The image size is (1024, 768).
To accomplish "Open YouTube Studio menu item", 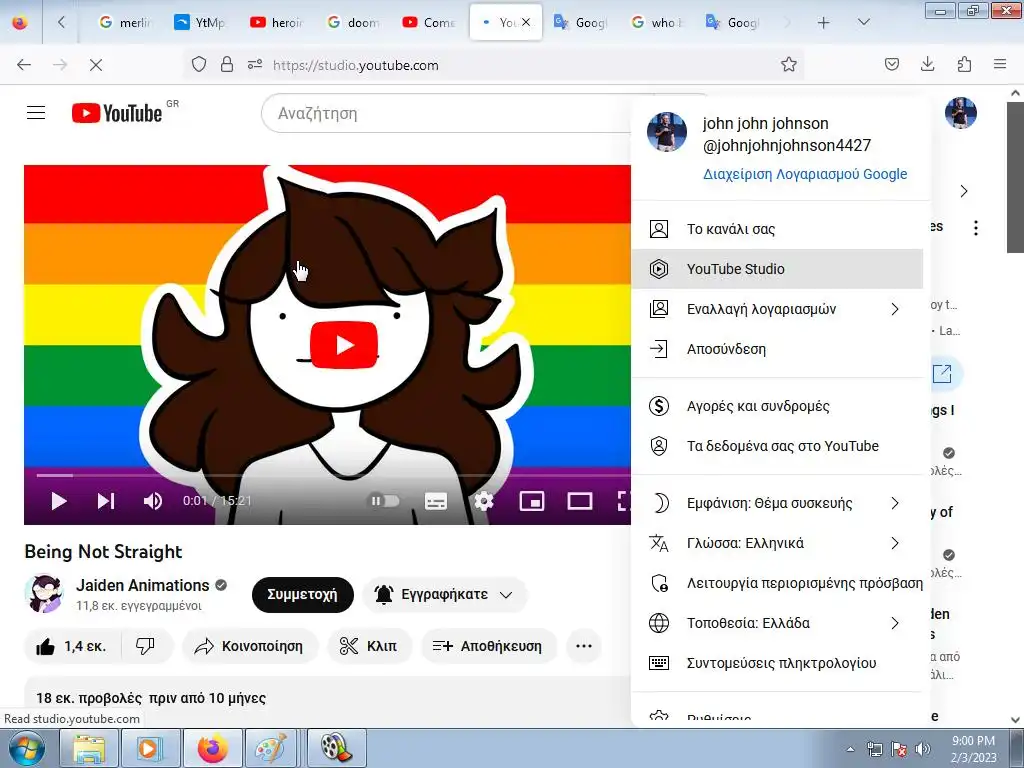I will 777,269.
